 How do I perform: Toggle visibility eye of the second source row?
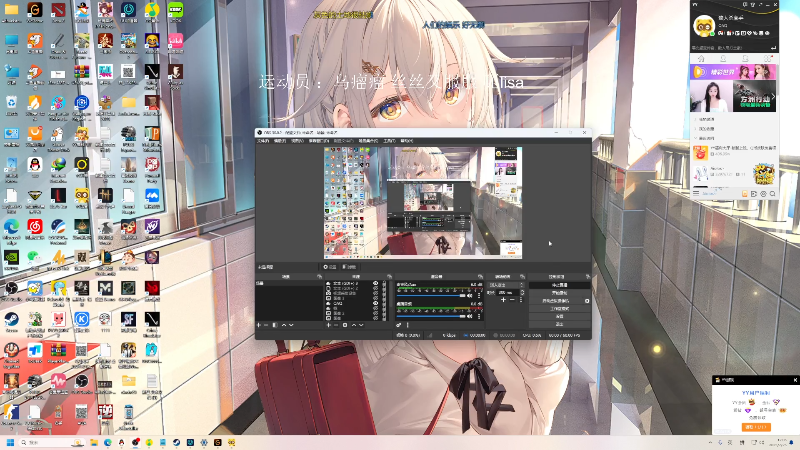[376, 288]
